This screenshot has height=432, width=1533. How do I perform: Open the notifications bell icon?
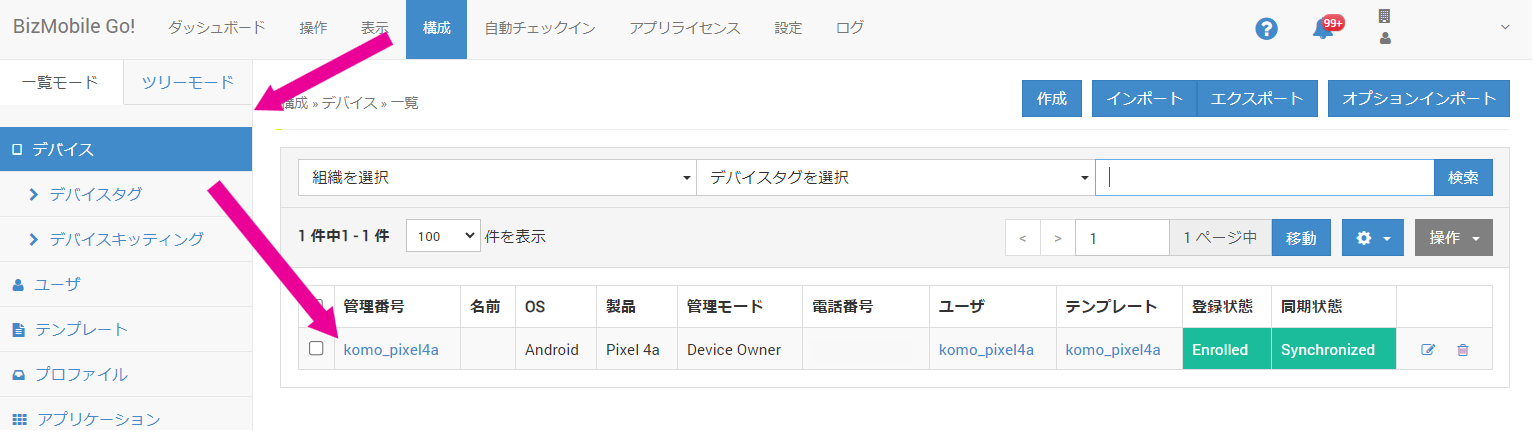pos(1323,29)
